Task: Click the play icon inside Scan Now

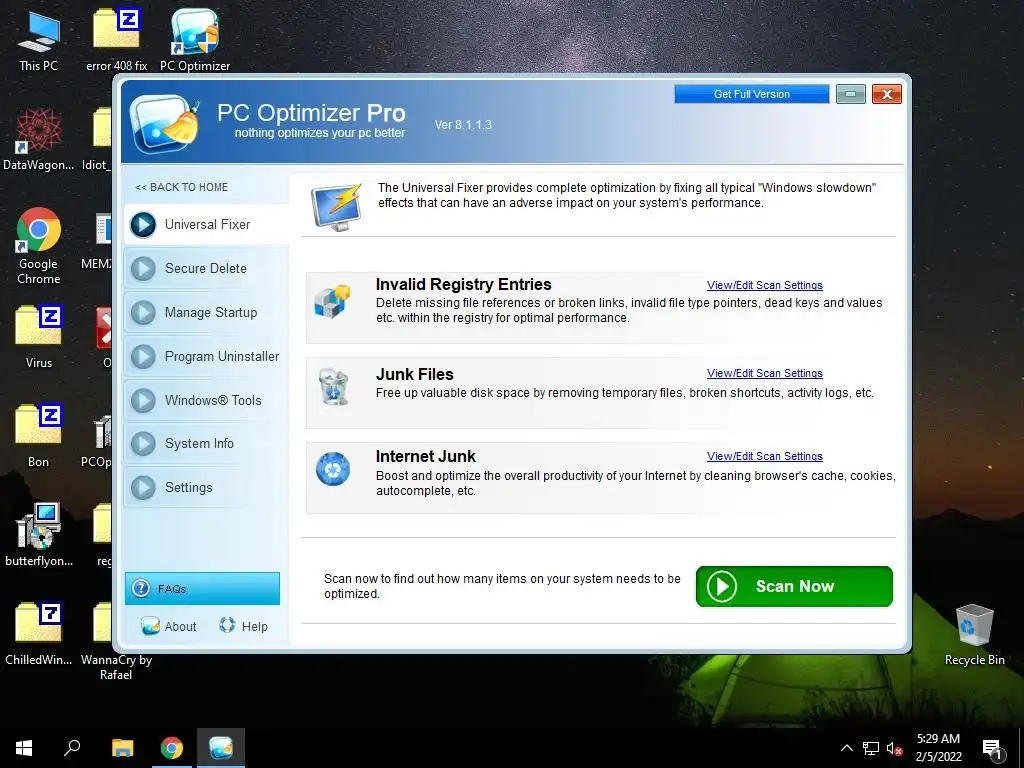Action: pos(722,586)
